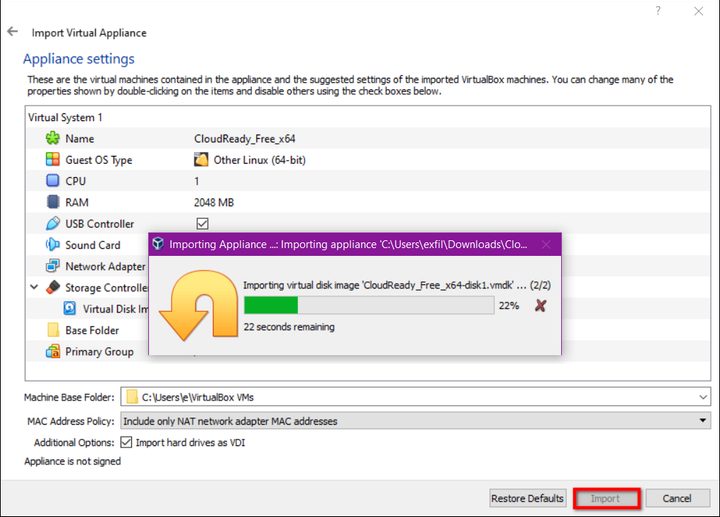Viewport: 720px width, 517px height.
Task: Toggle Import hard drives as VDI checkbox
Action: (x=126, y=442)
